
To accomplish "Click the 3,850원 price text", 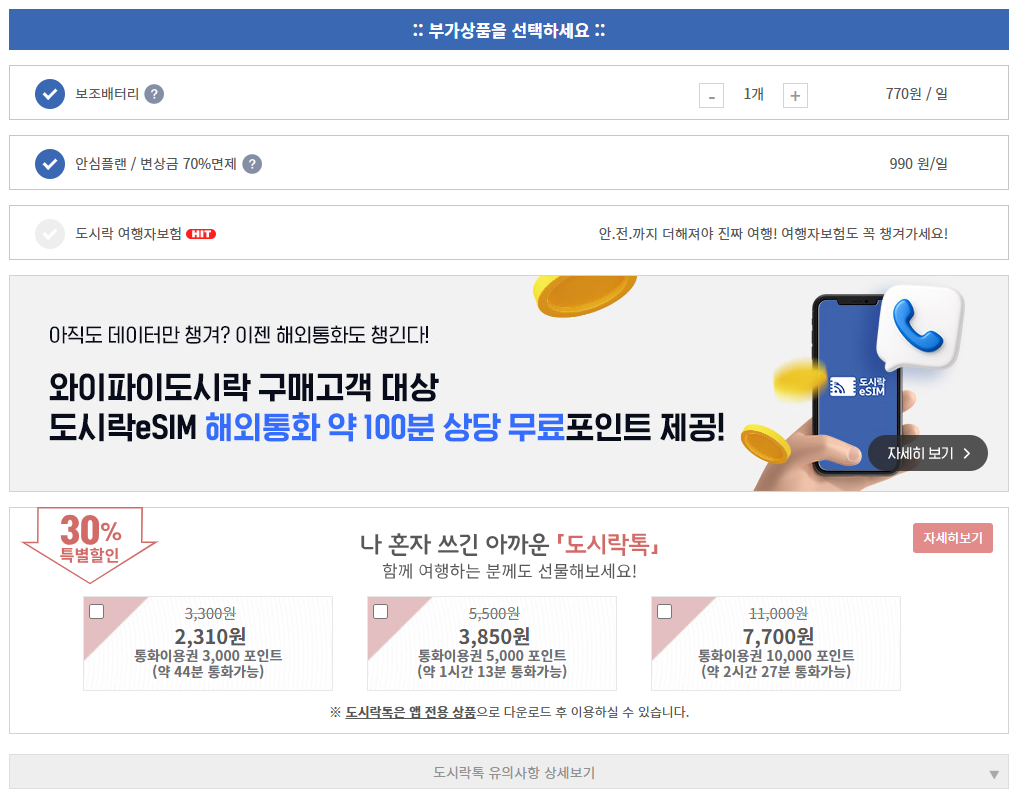I will point(494,636).
